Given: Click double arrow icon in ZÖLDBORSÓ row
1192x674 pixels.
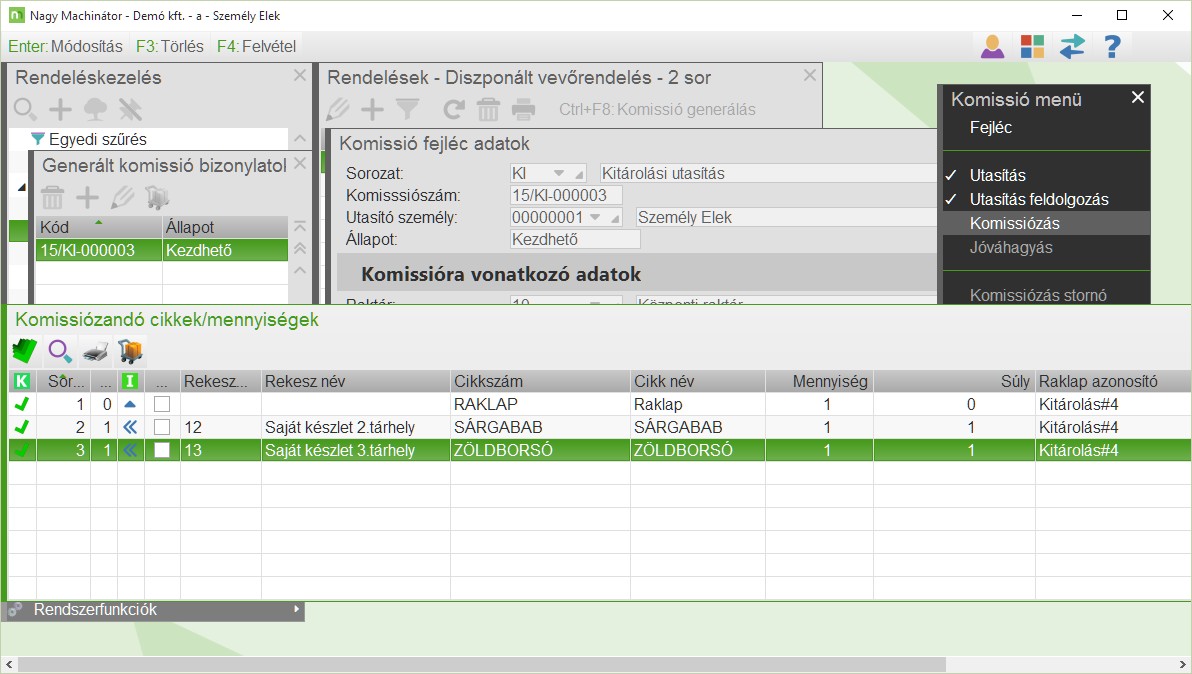Looking at the screenshot, I should pyautogui.click(x=130, y=450).
